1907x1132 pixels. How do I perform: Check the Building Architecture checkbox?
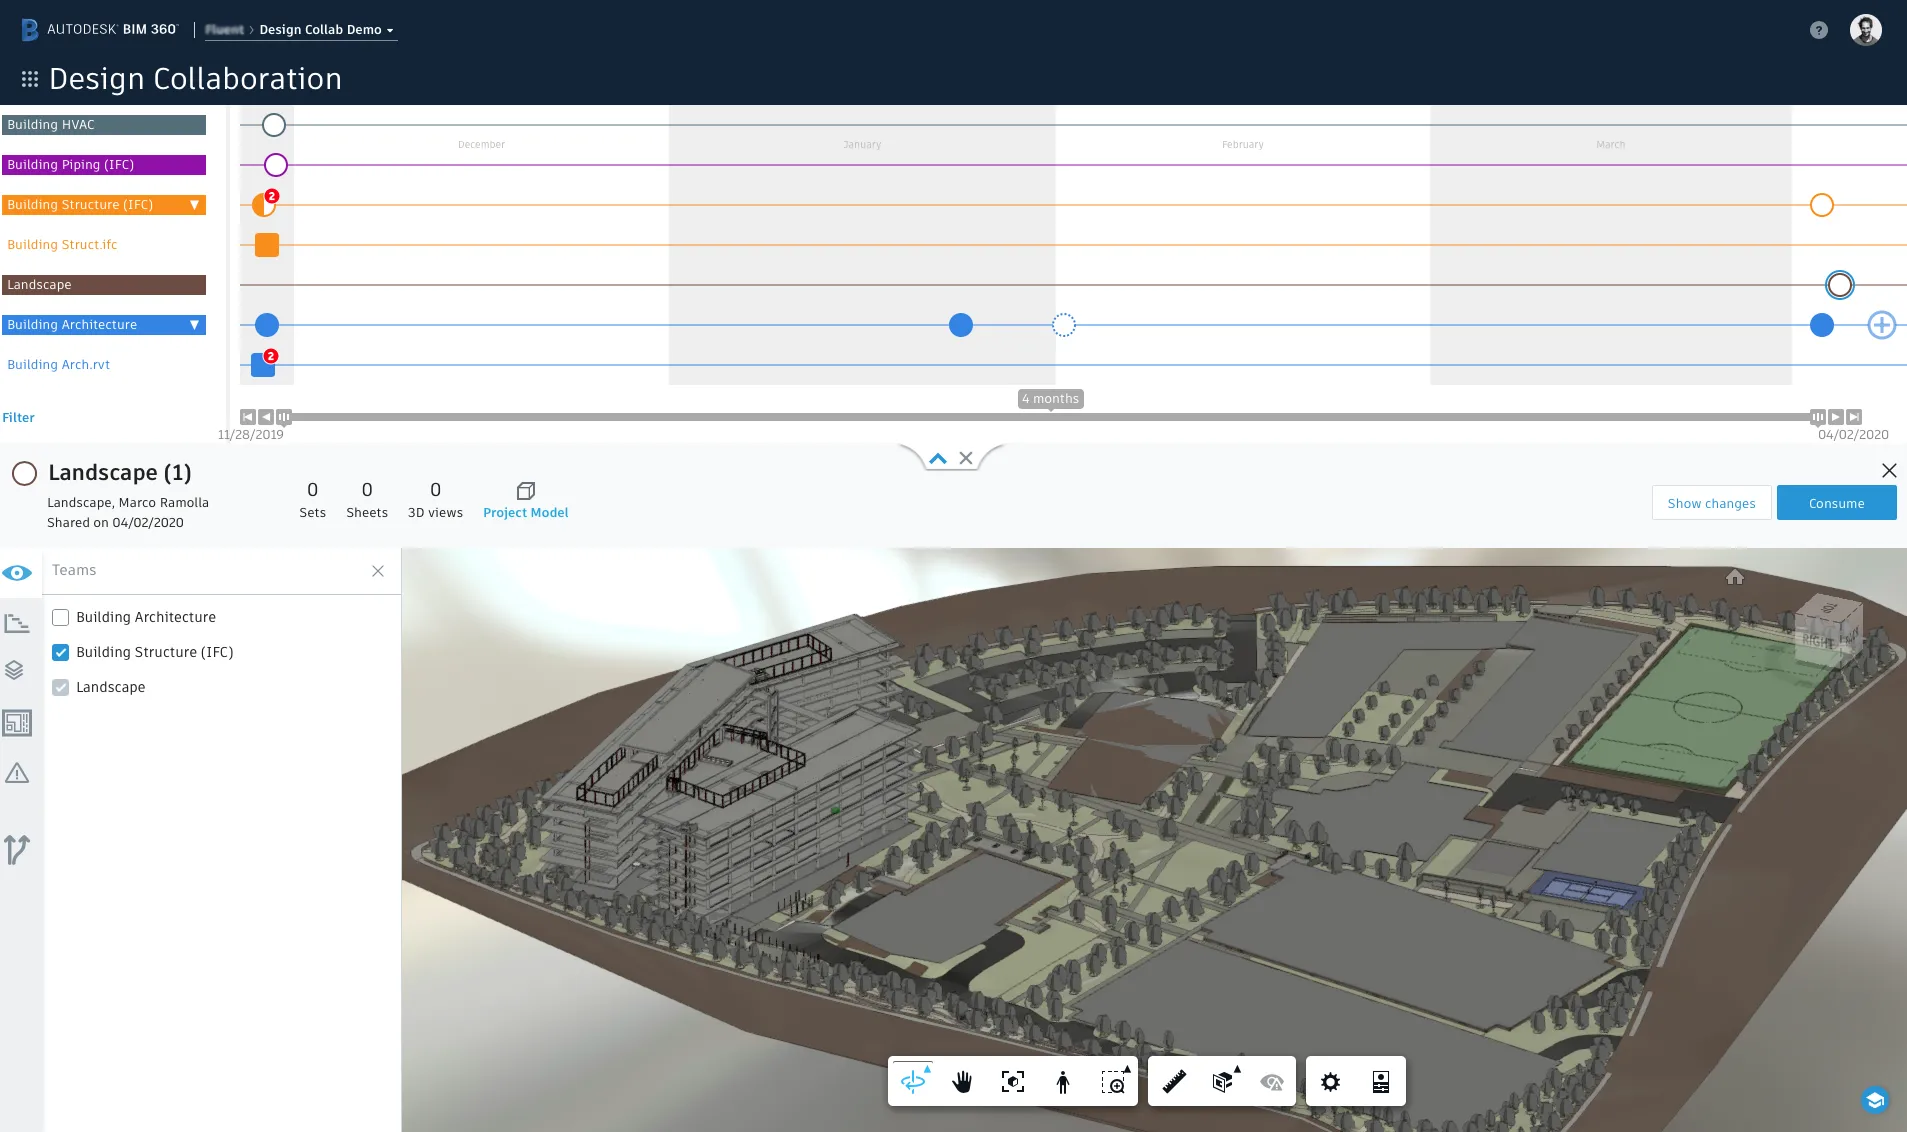60,617
